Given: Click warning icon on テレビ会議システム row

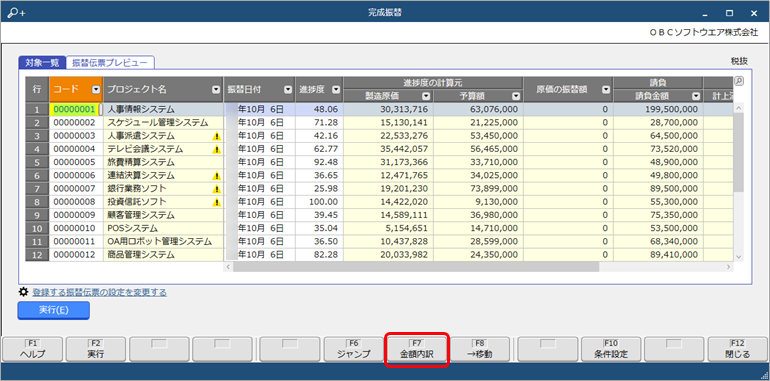Looking at the screenshot, I should click(216, 149).
